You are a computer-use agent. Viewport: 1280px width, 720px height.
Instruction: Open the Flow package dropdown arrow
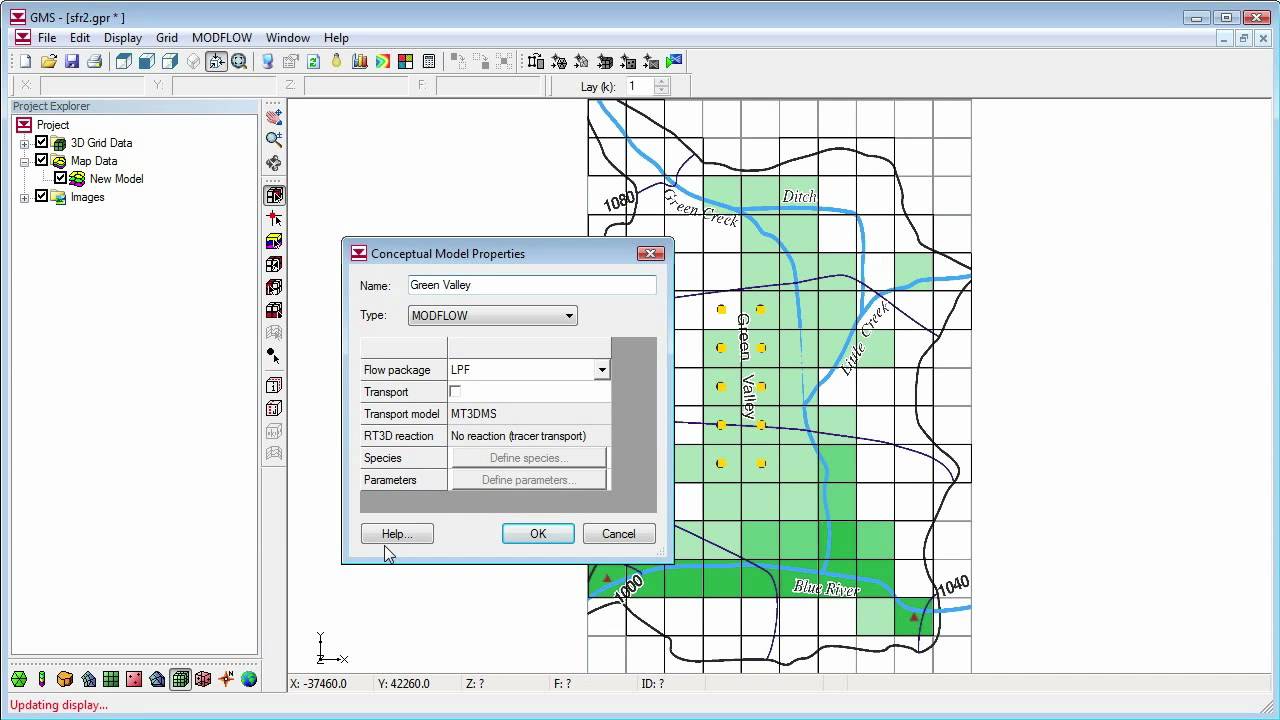pyautogui.click(x=601, y=370)
